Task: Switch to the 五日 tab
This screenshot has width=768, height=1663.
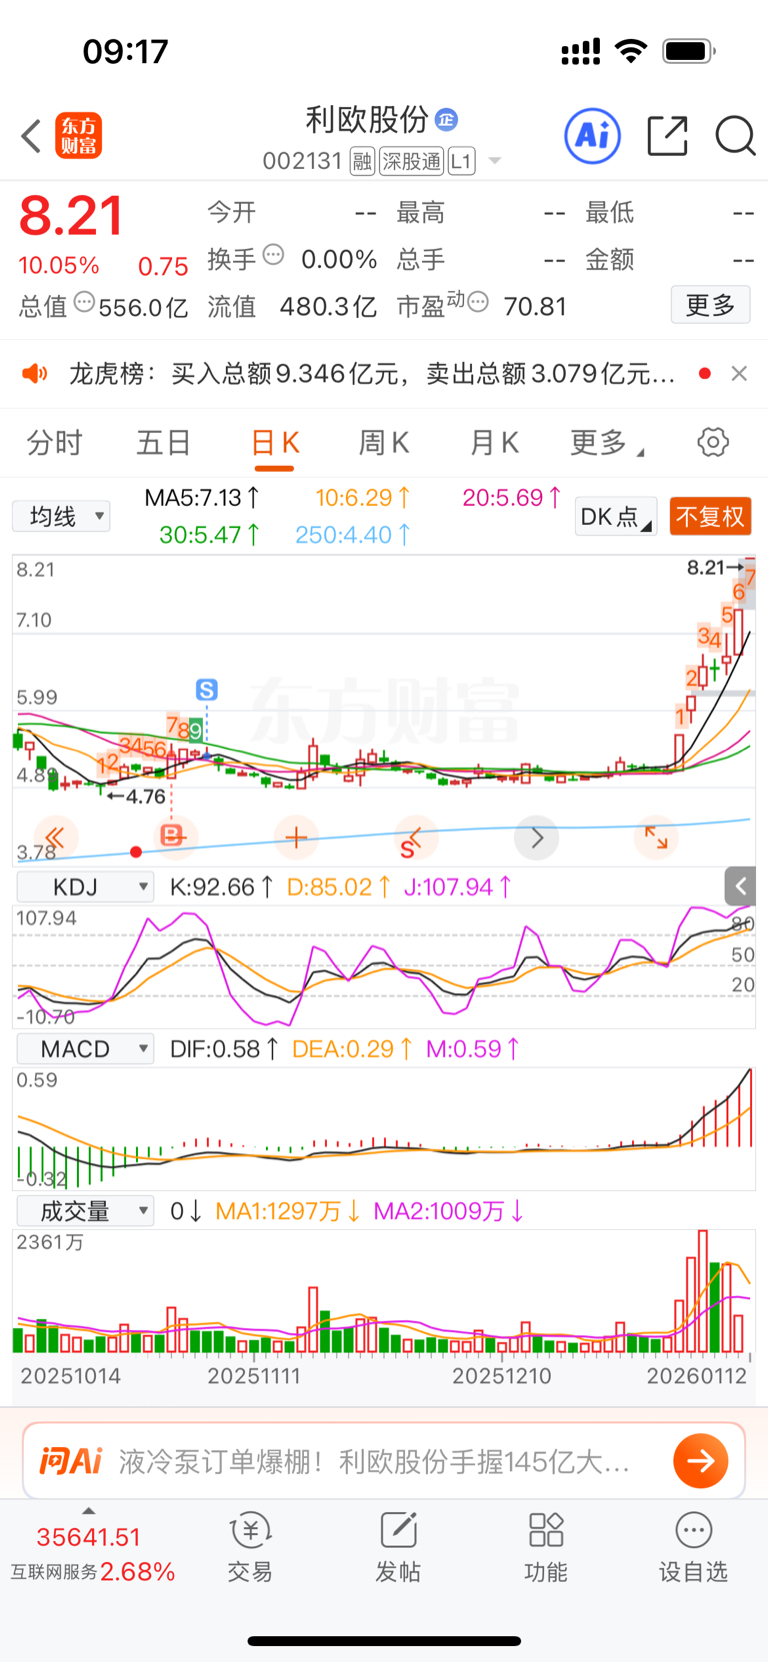Action: click(164, 442)
